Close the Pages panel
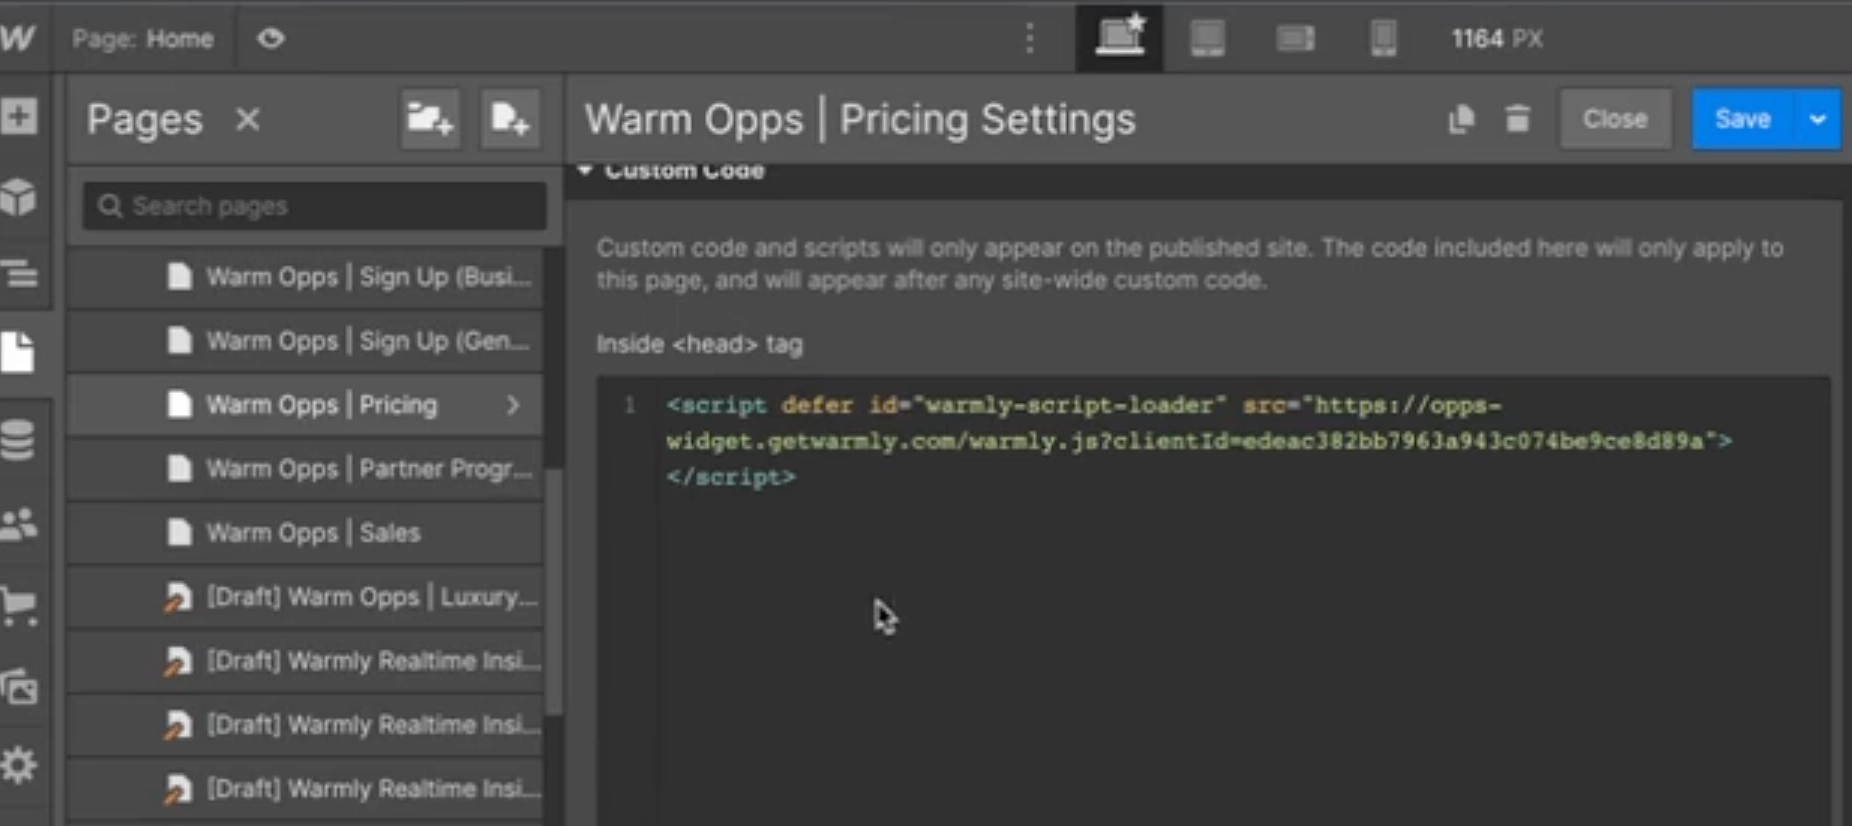The image size is (1852, 826). click(x=247, y=120)
